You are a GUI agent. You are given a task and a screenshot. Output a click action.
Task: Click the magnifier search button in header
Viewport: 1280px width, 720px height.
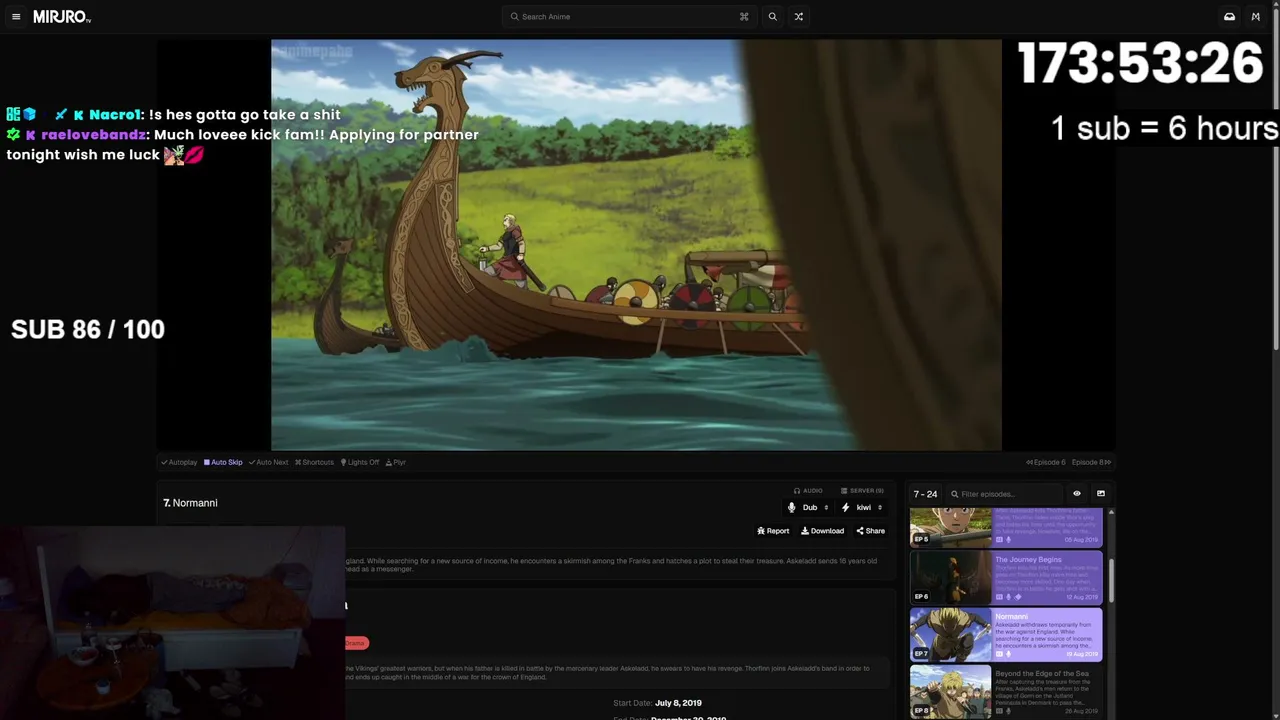tap(772, 17)
